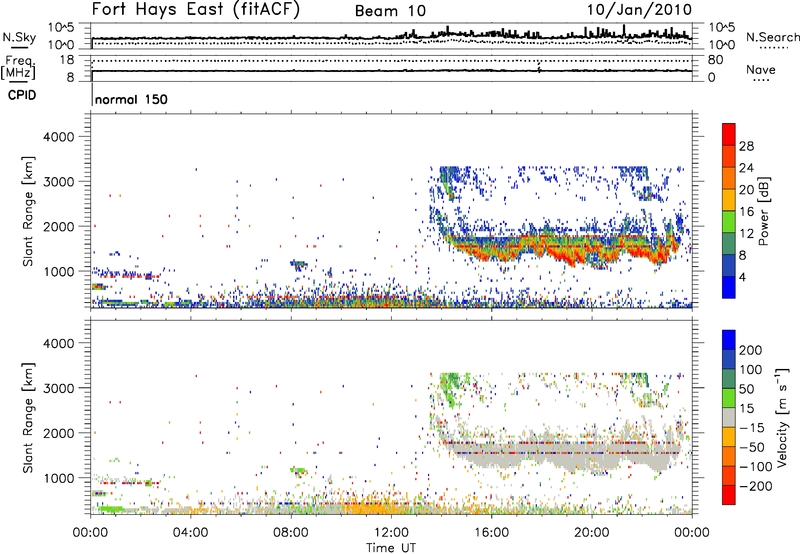
Task: Click the 'N.Search' legend label
Action: point(772,37)
